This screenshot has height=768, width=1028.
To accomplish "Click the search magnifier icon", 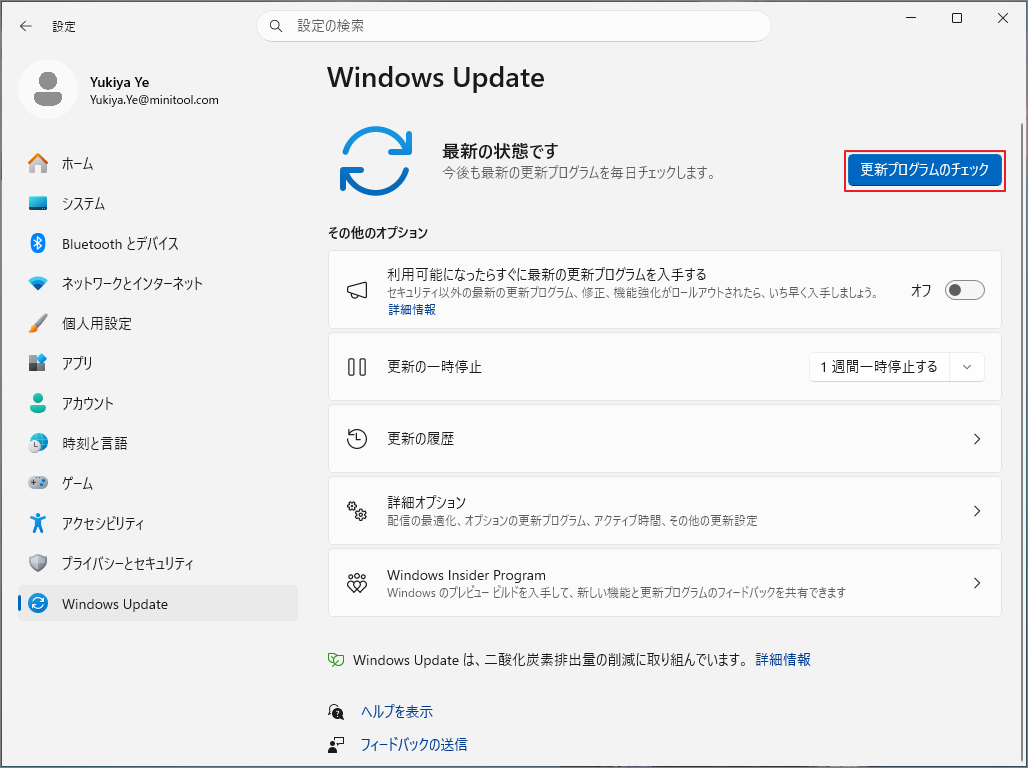I will click(276, 26).
